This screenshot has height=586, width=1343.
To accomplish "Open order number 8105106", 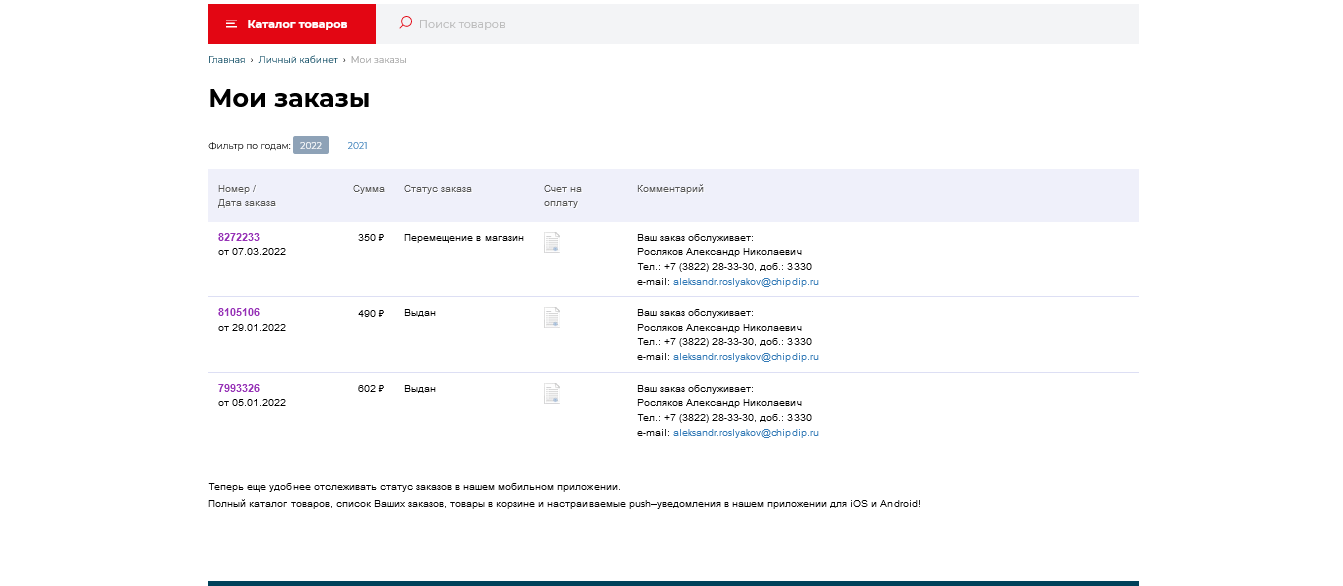I will [239, 313].
